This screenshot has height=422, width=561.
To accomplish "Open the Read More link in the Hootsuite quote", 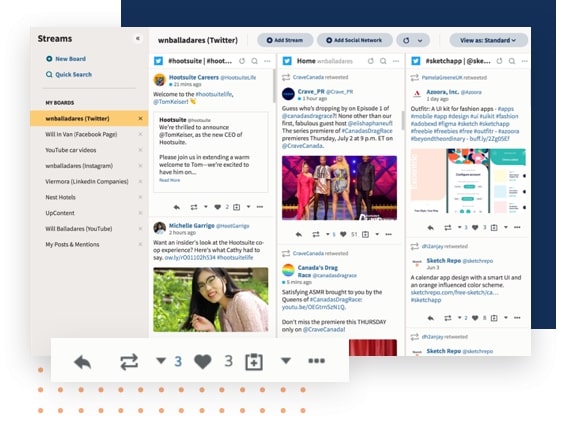I will click(170, 180).
